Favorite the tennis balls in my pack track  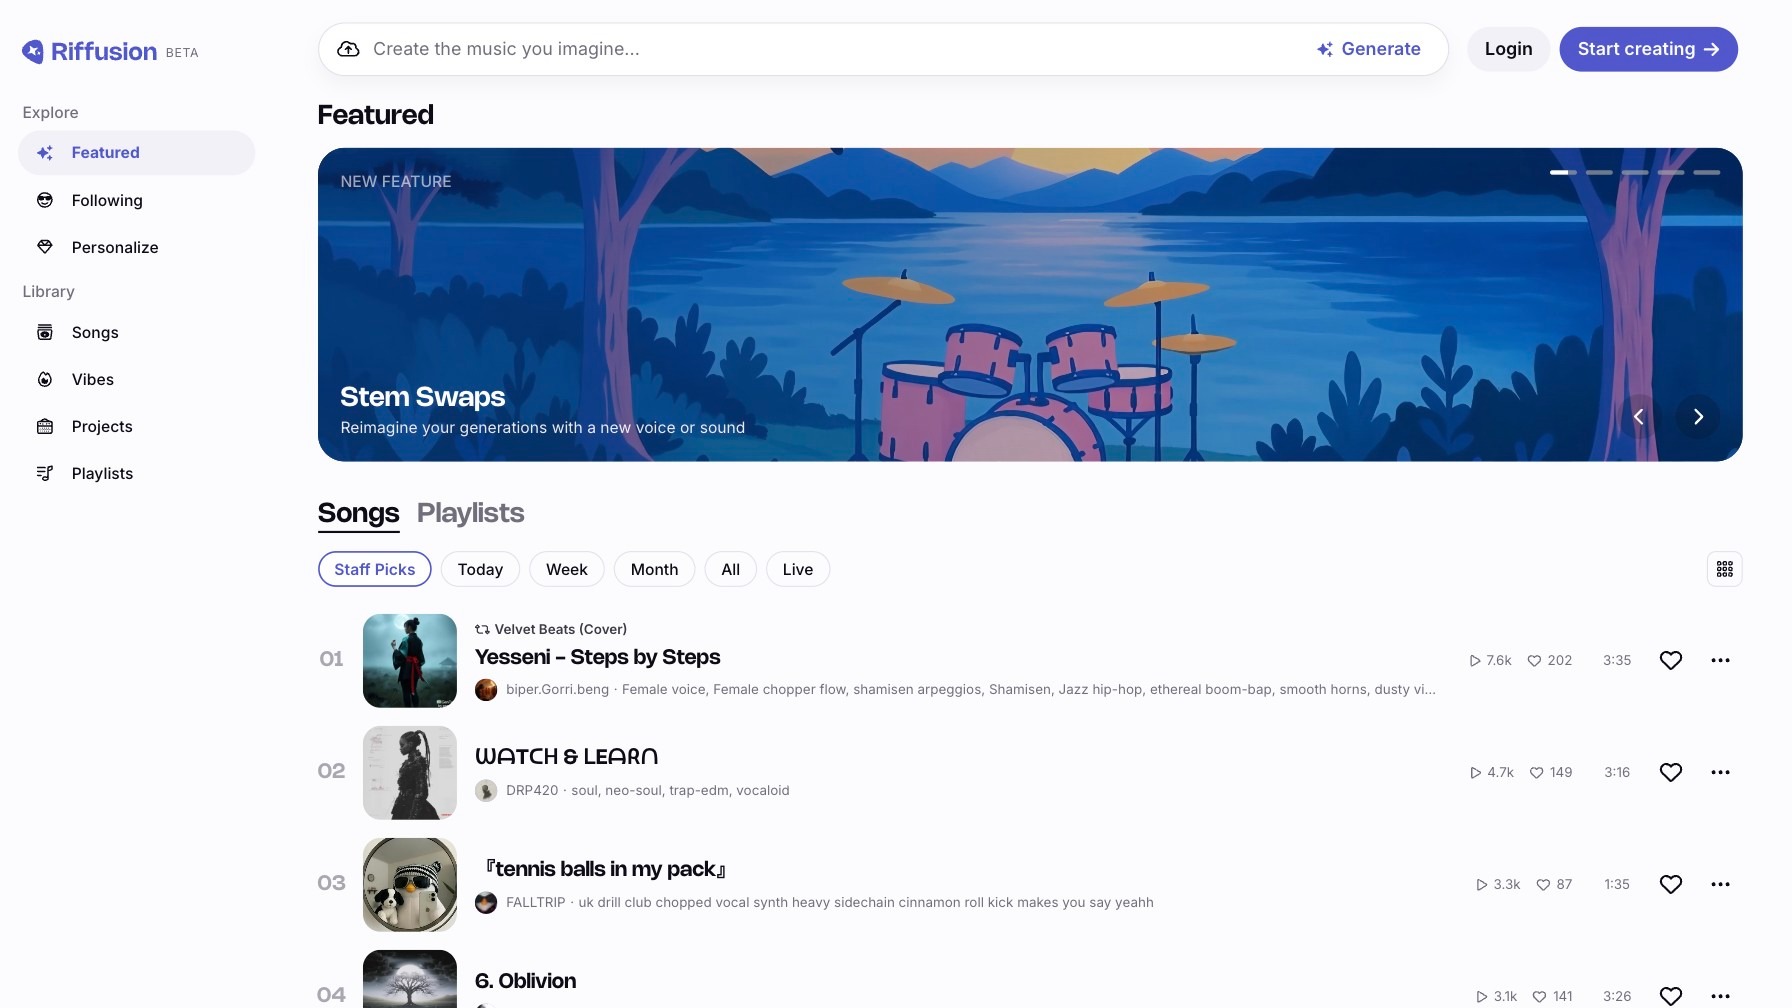click(x=1670, y=884)
